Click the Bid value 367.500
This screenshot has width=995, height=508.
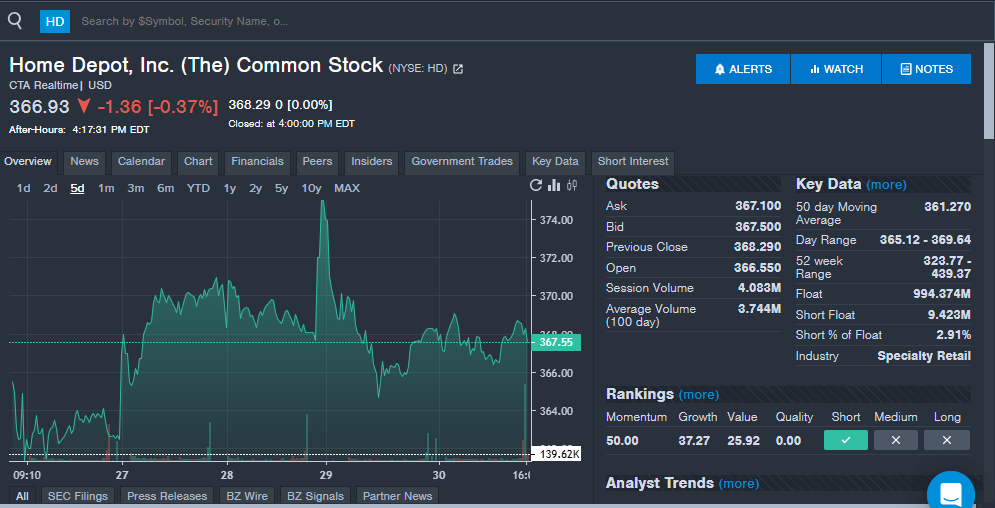click(x=758, y=226)
